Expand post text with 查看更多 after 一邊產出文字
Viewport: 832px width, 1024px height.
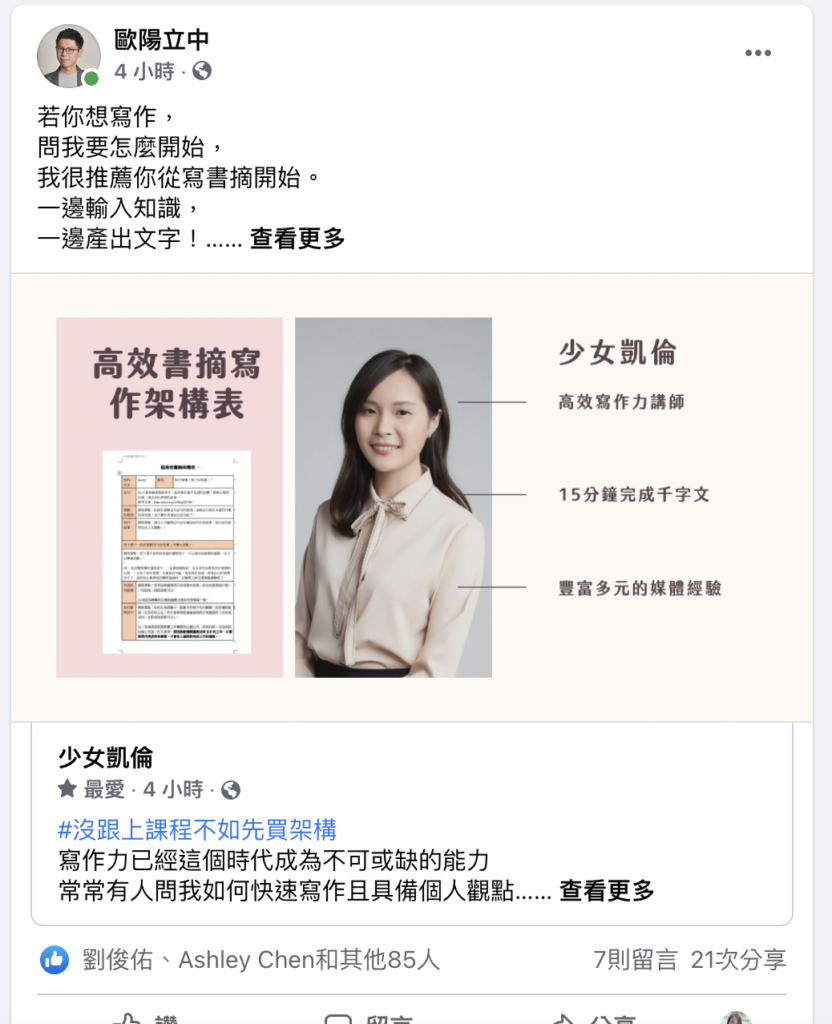[x=297, y=238]
